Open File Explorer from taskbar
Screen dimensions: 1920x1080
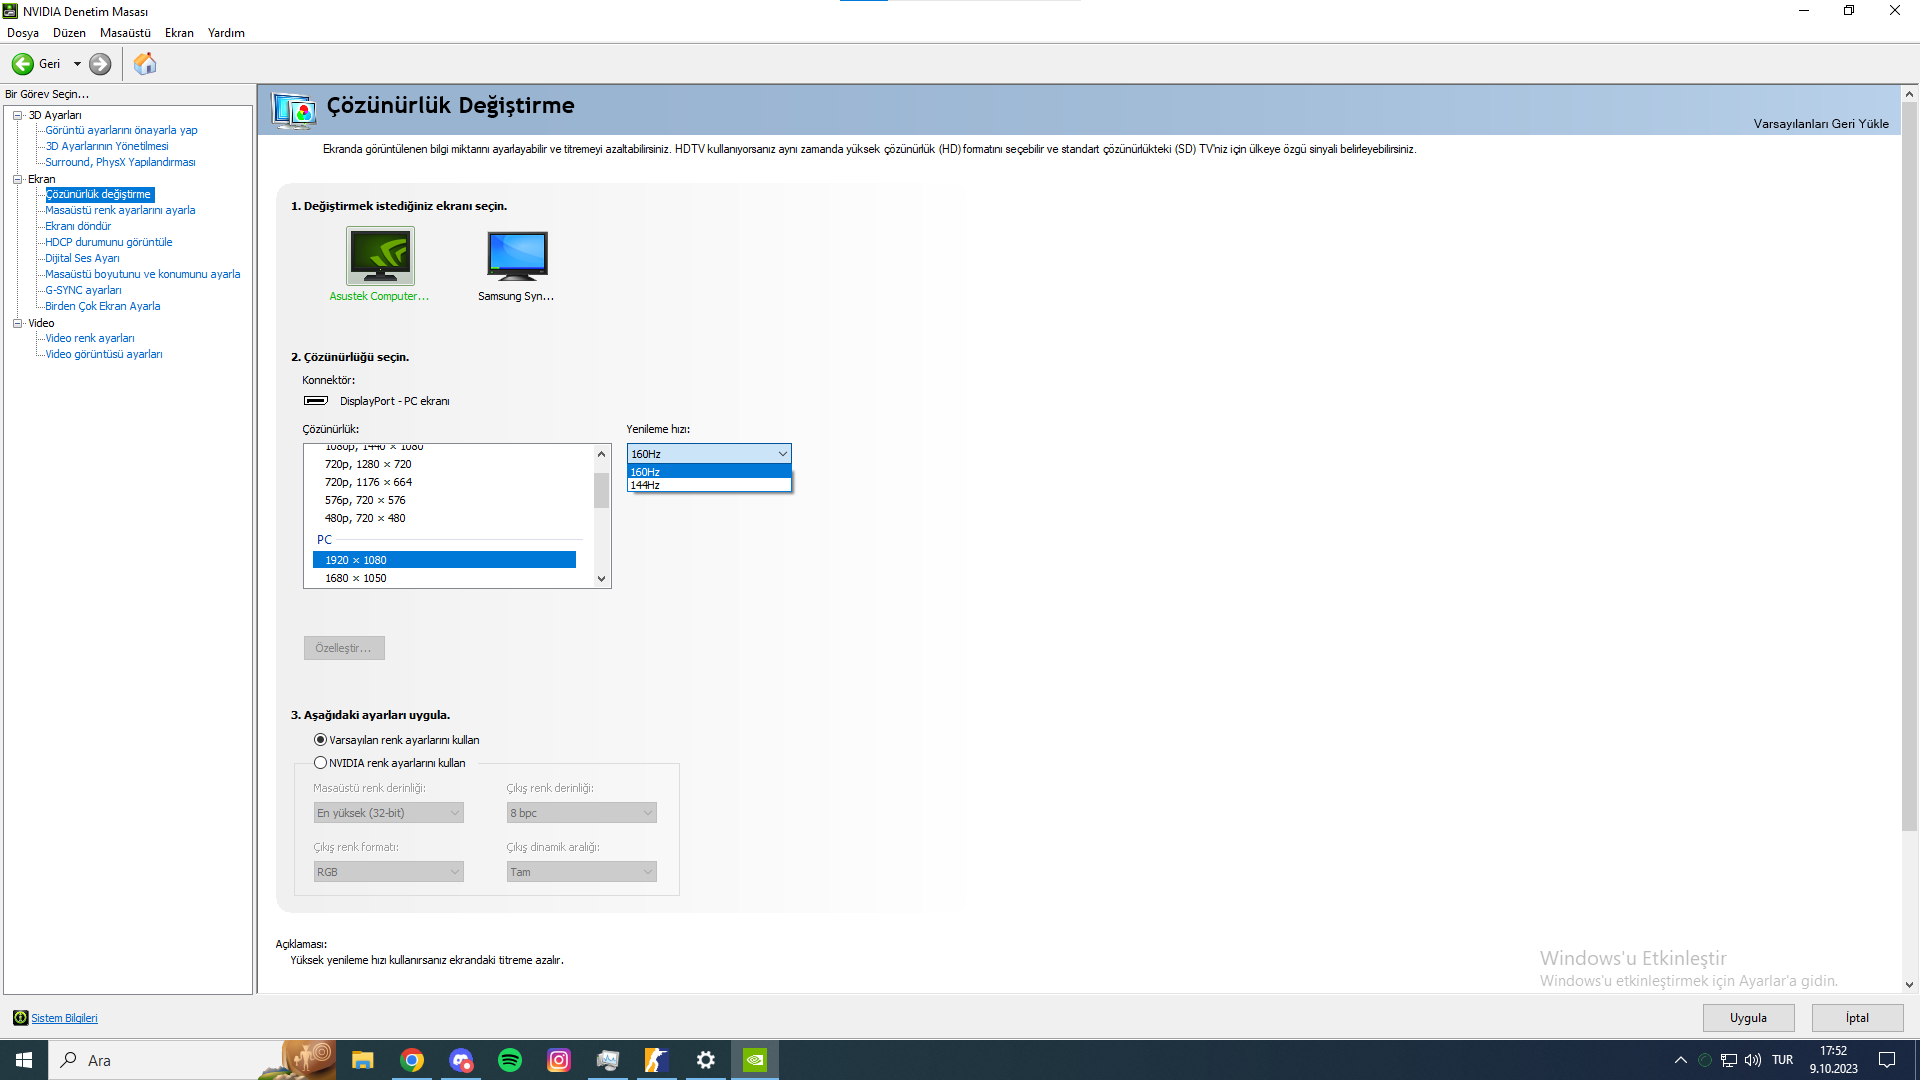(363, 1060)
